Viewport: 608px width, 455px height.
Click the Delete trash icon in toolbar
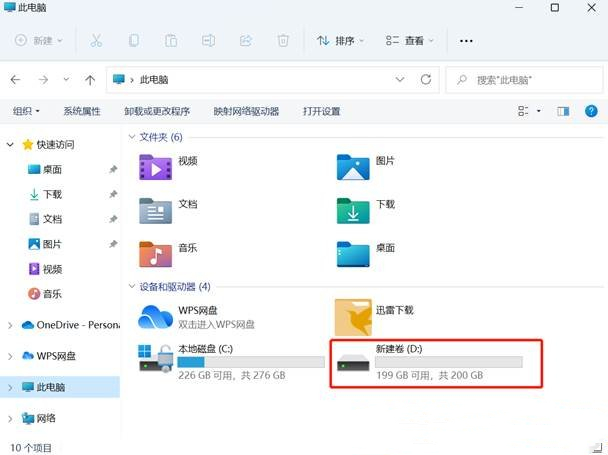[x=283, y=41]
